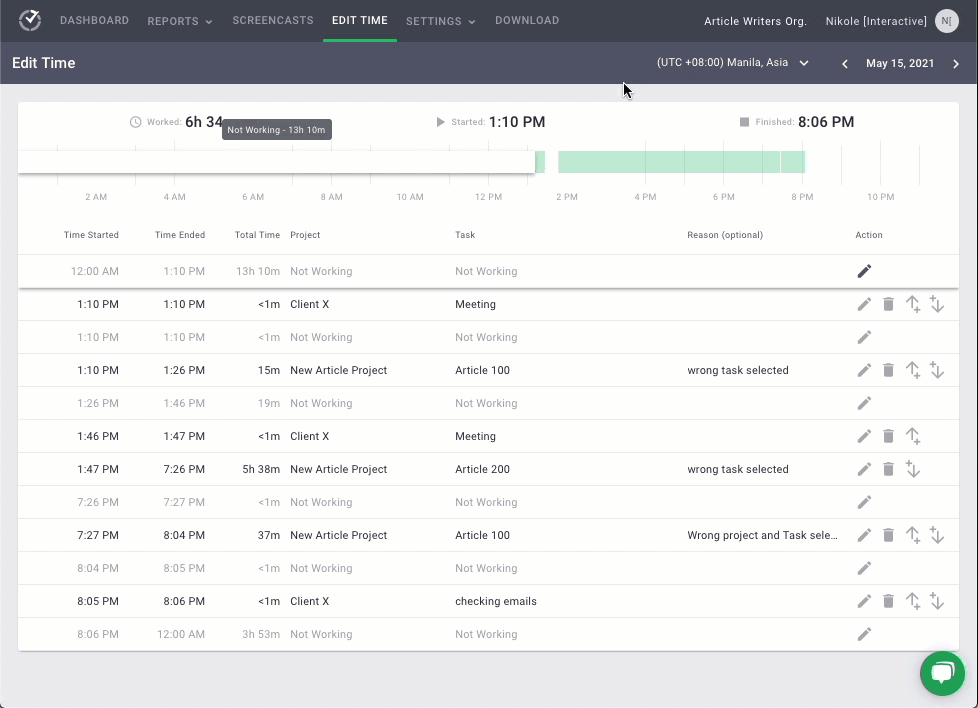This screenshot has height=708, width=978.
Task: Open the Download page
Action: tap(527, 21)
